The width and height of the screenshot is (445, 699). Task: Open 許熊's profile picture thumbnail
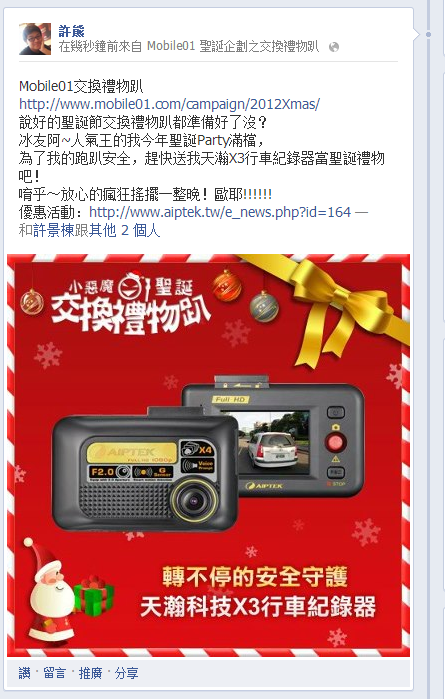coord(35,39)
